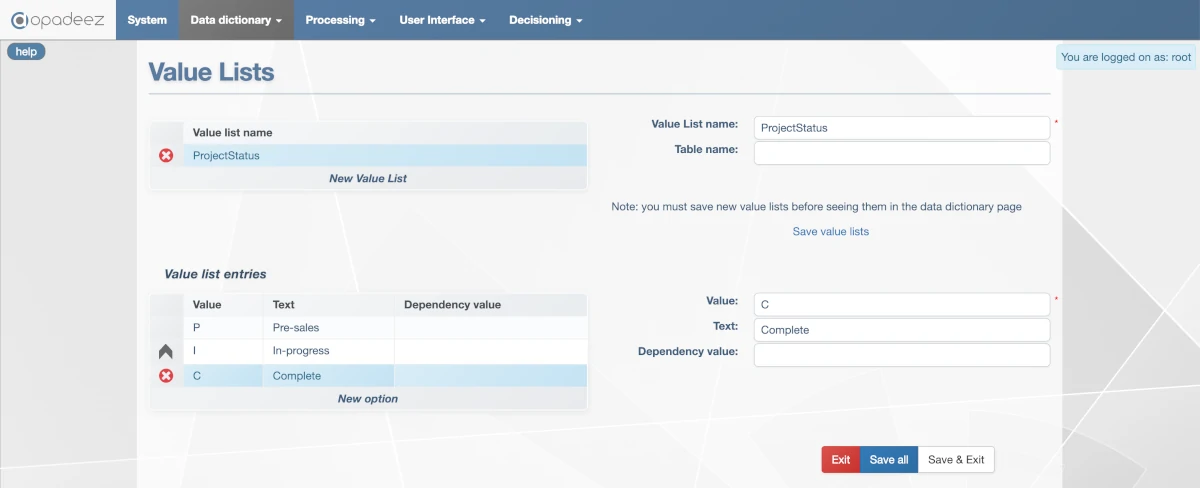Focus the Table name input field

pyautogui.click(x=902, y=153)
